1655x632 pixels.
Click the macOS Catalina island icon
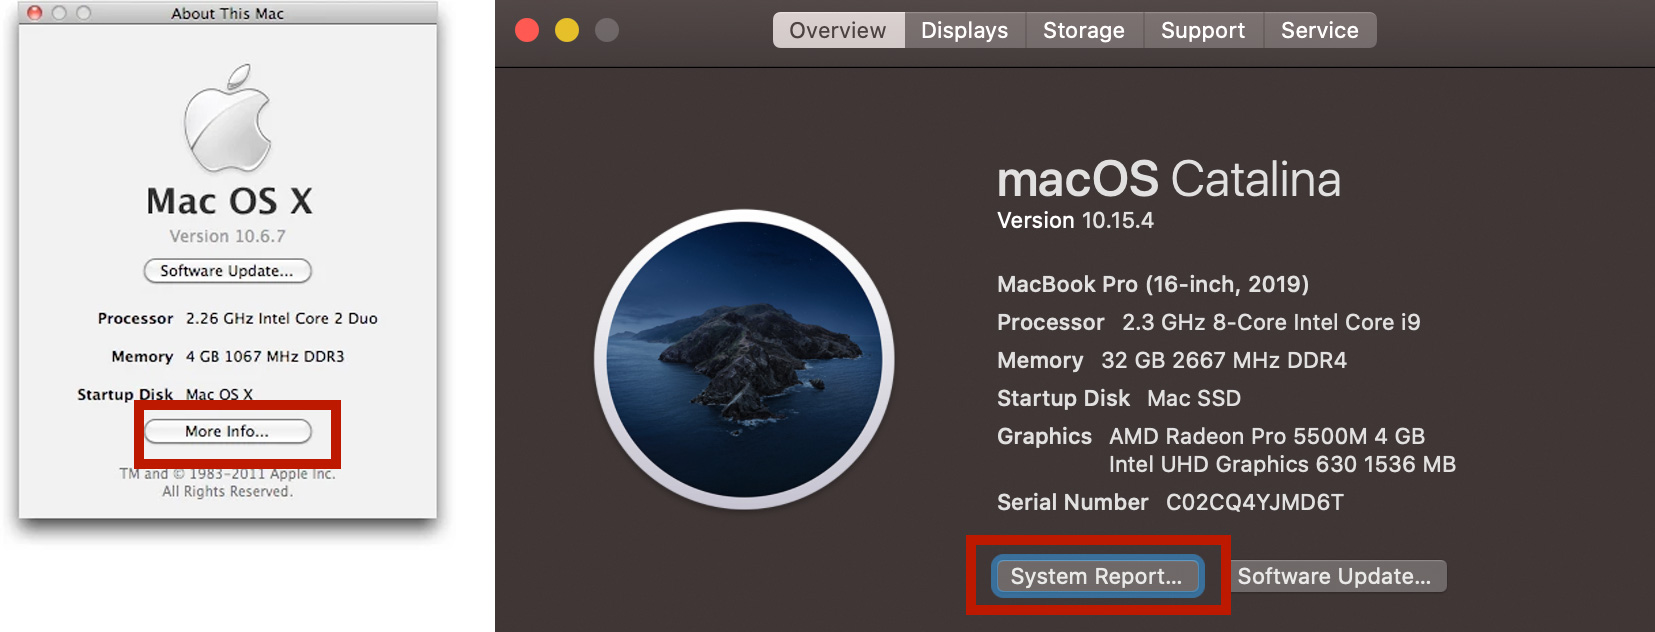[744, 359]
